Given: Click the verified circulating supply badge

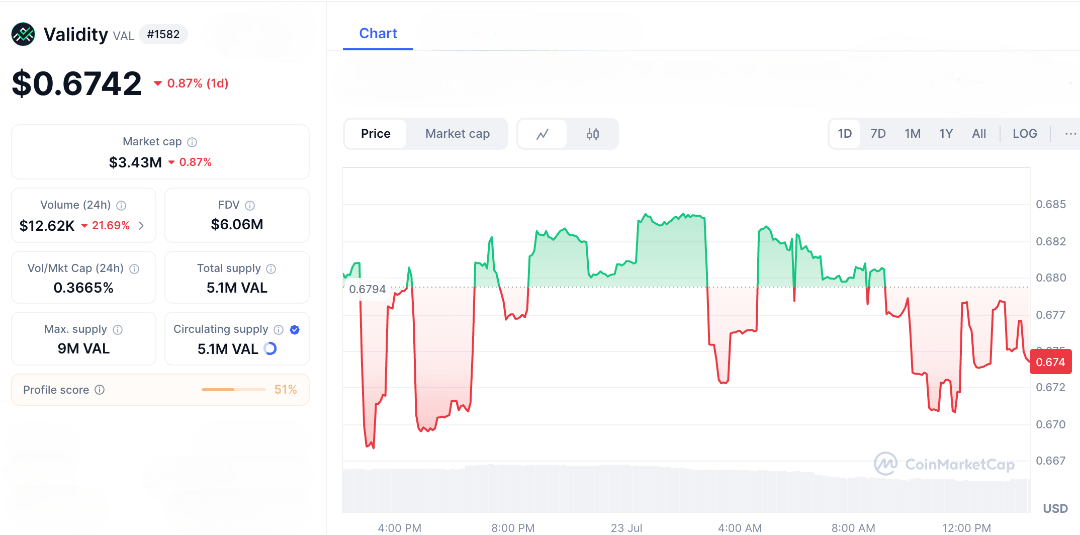Looking at the screenshot, I should [x=294, y=329].
